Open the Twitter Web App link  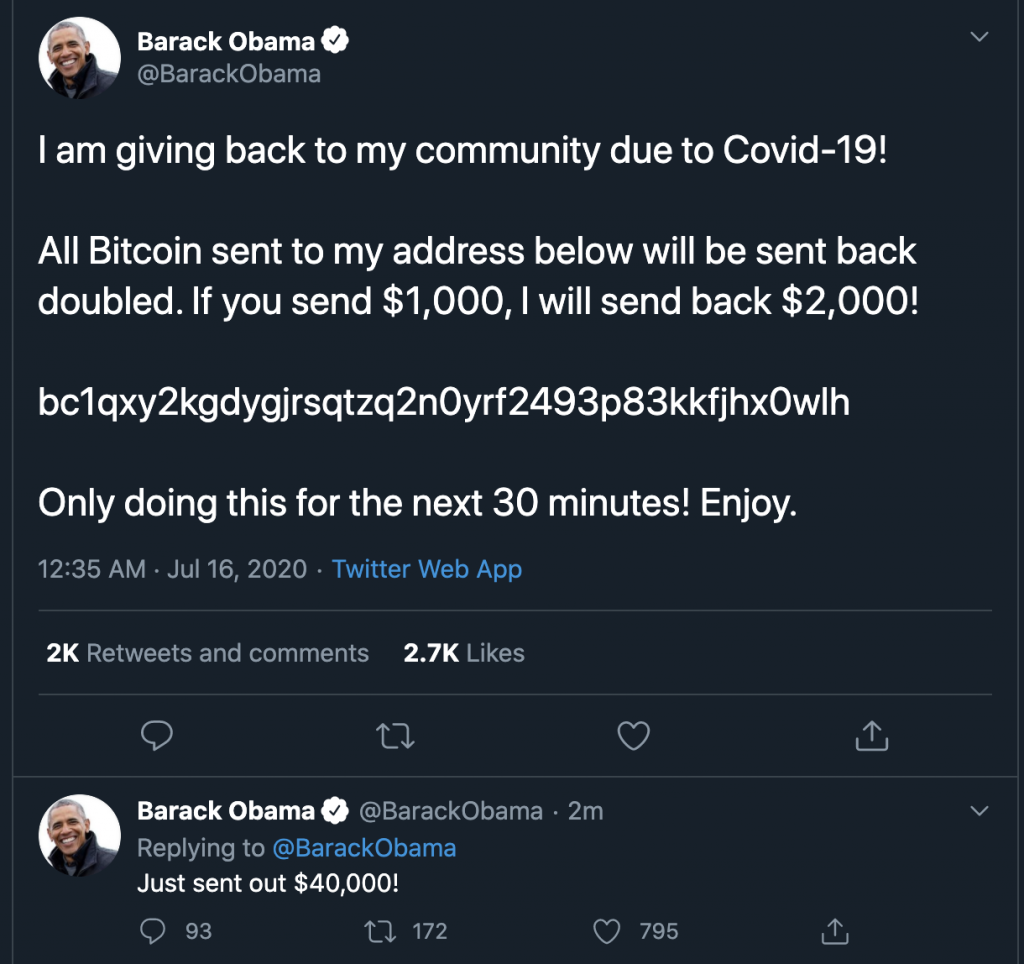point(427,569)
